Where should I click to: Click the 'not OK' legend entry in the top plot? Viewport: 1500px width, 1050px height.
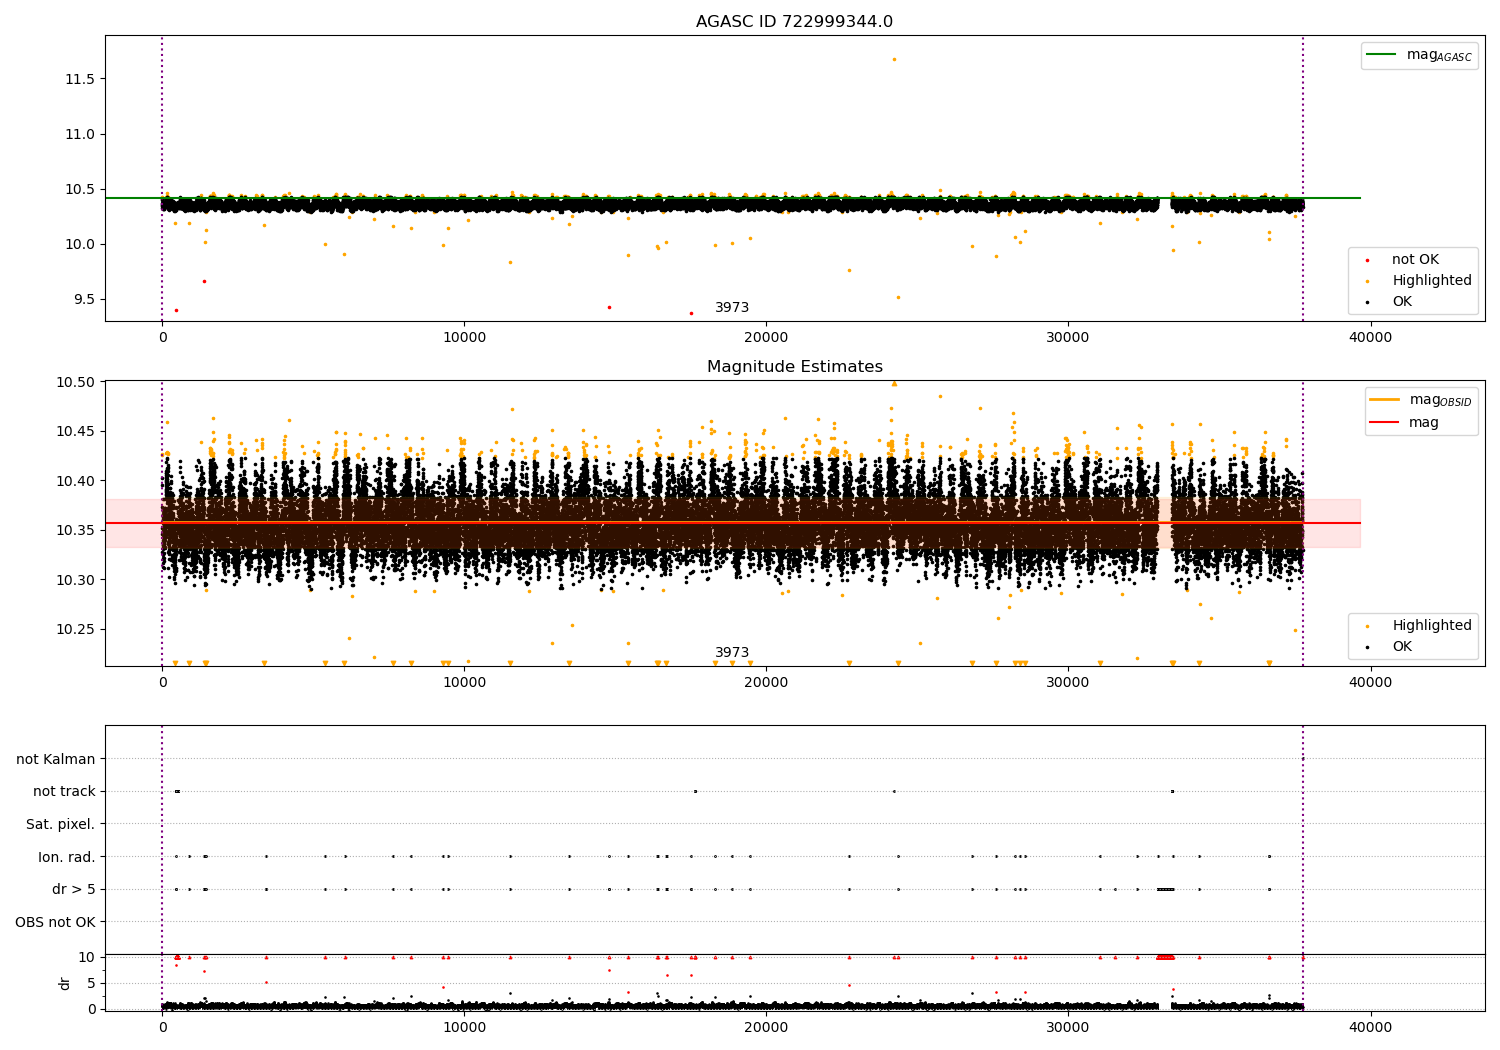[1415, 260]
